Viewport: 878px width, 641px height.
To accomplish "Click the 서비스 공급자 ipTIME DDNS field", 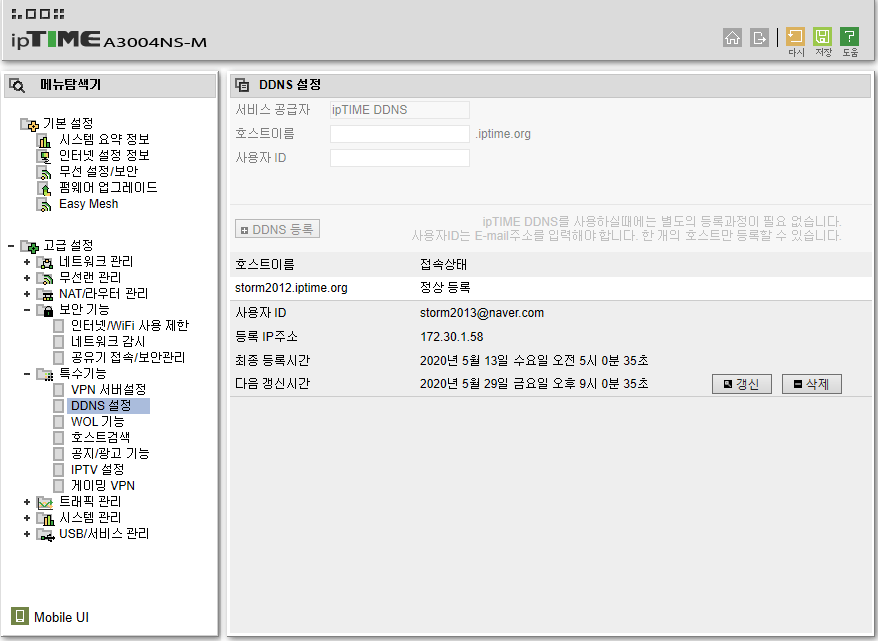I will (x=400, y=110).
